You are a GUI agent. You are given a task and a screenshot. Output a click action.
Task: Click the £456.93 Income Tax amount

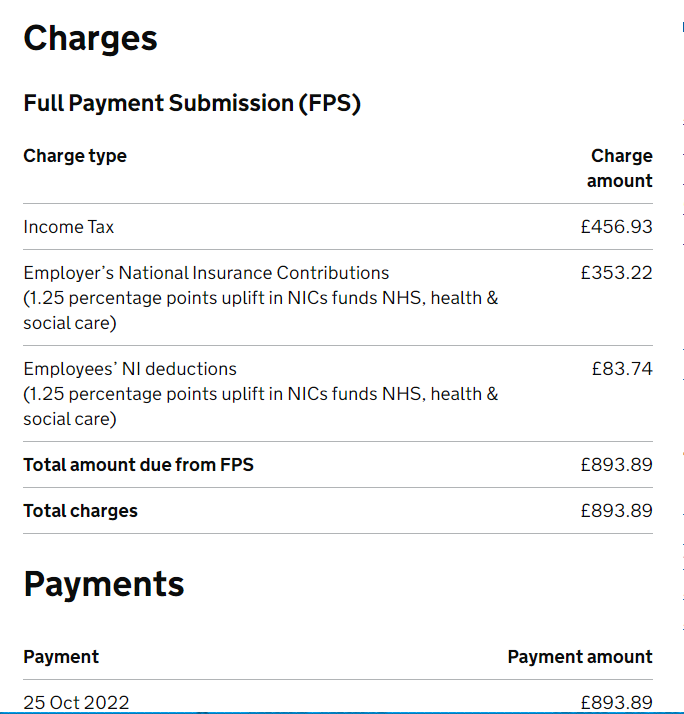pyautogui.click(x=616, y=227)
